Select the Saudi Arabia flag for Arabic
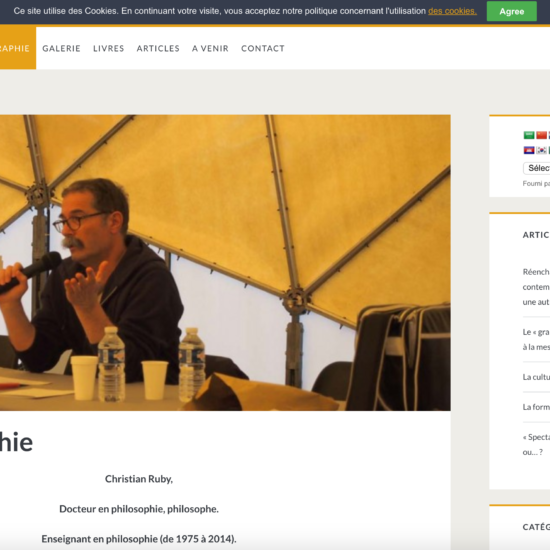 coord(529,135)
